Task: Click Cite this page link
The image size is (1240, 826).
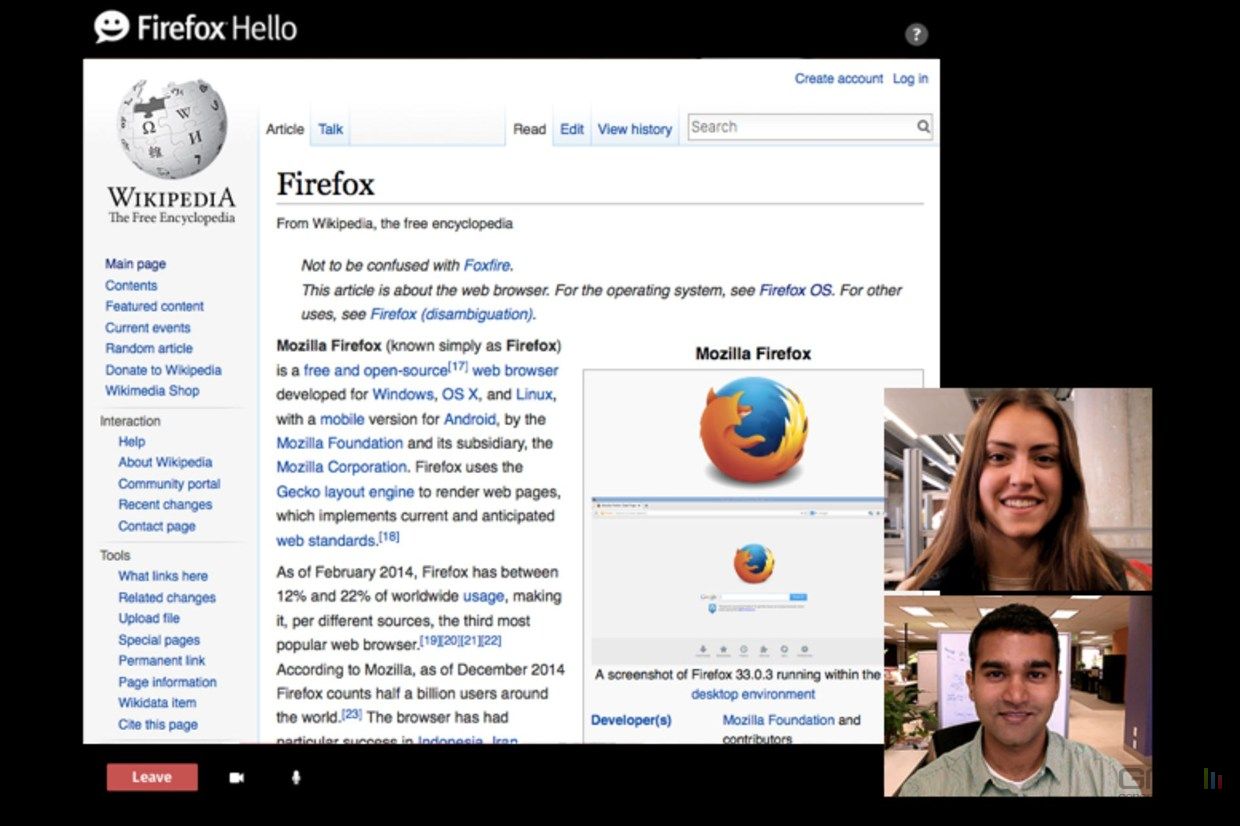Action: coord(158,724)
